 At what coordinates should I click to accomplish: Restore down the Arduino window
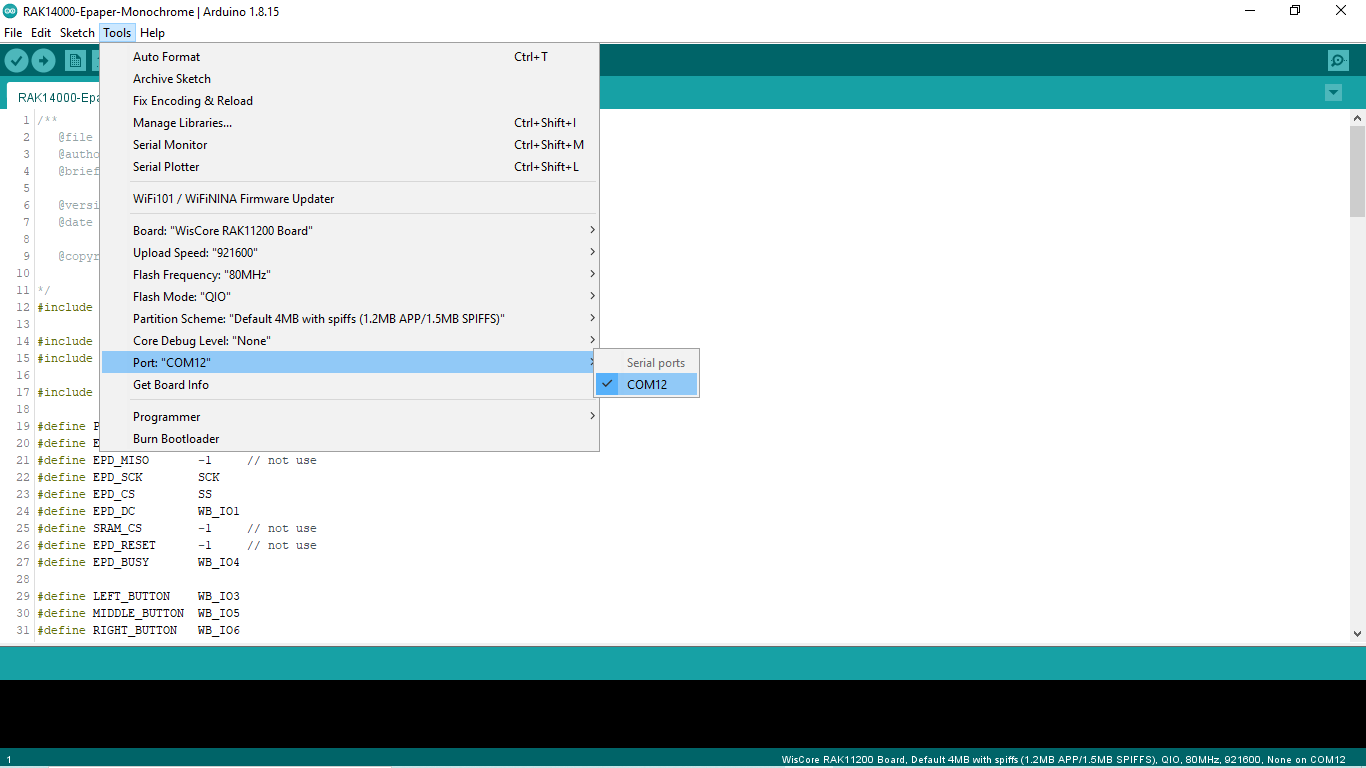[x=1295, y=11]
